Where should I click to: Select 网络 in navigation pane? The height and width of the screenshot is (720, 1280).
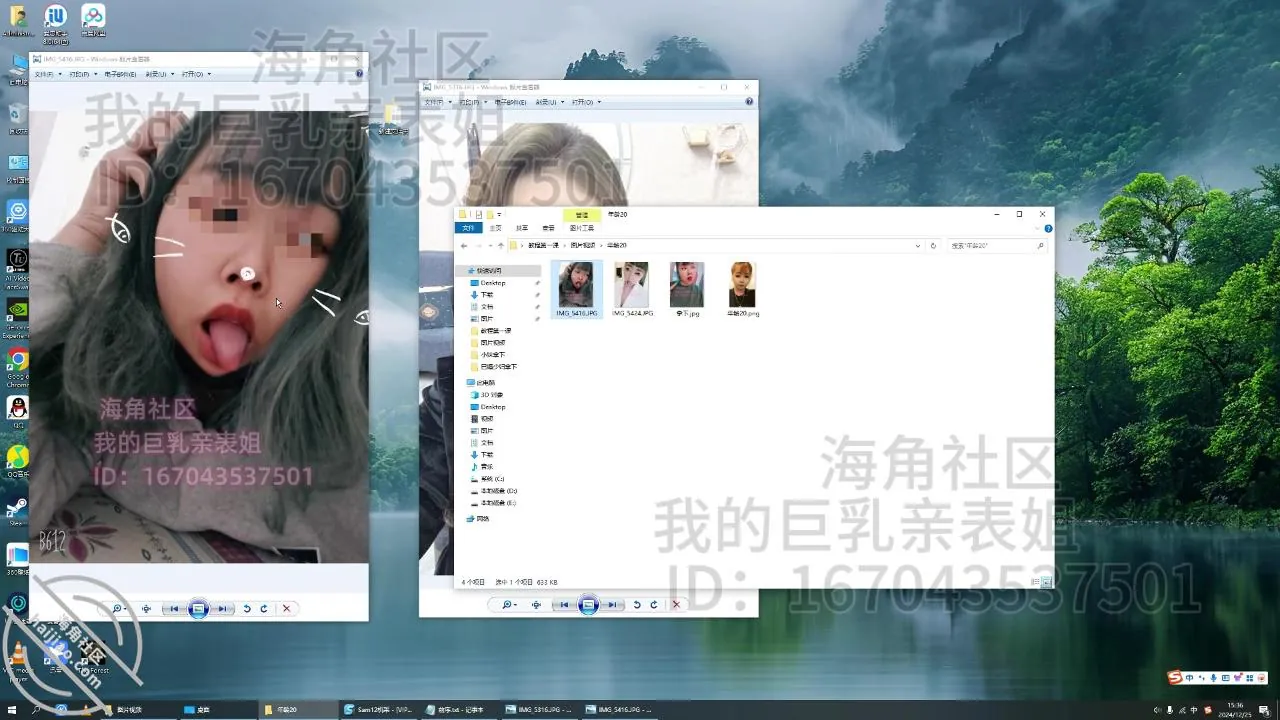(482, 519)
